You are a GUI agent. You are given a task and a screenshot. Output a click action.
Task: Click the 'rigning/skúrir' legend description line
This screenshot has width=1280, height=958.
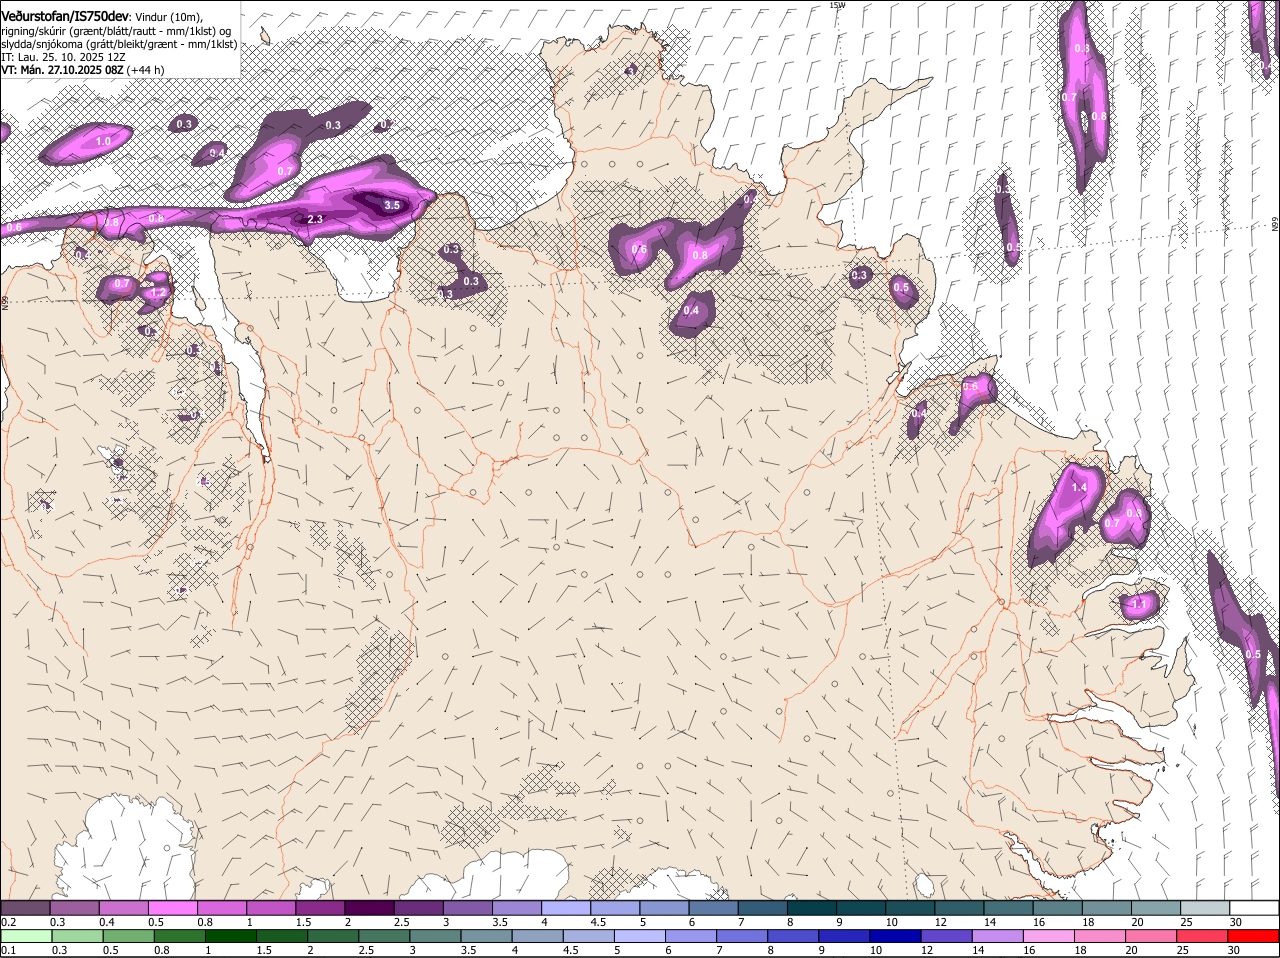[116, 31]
